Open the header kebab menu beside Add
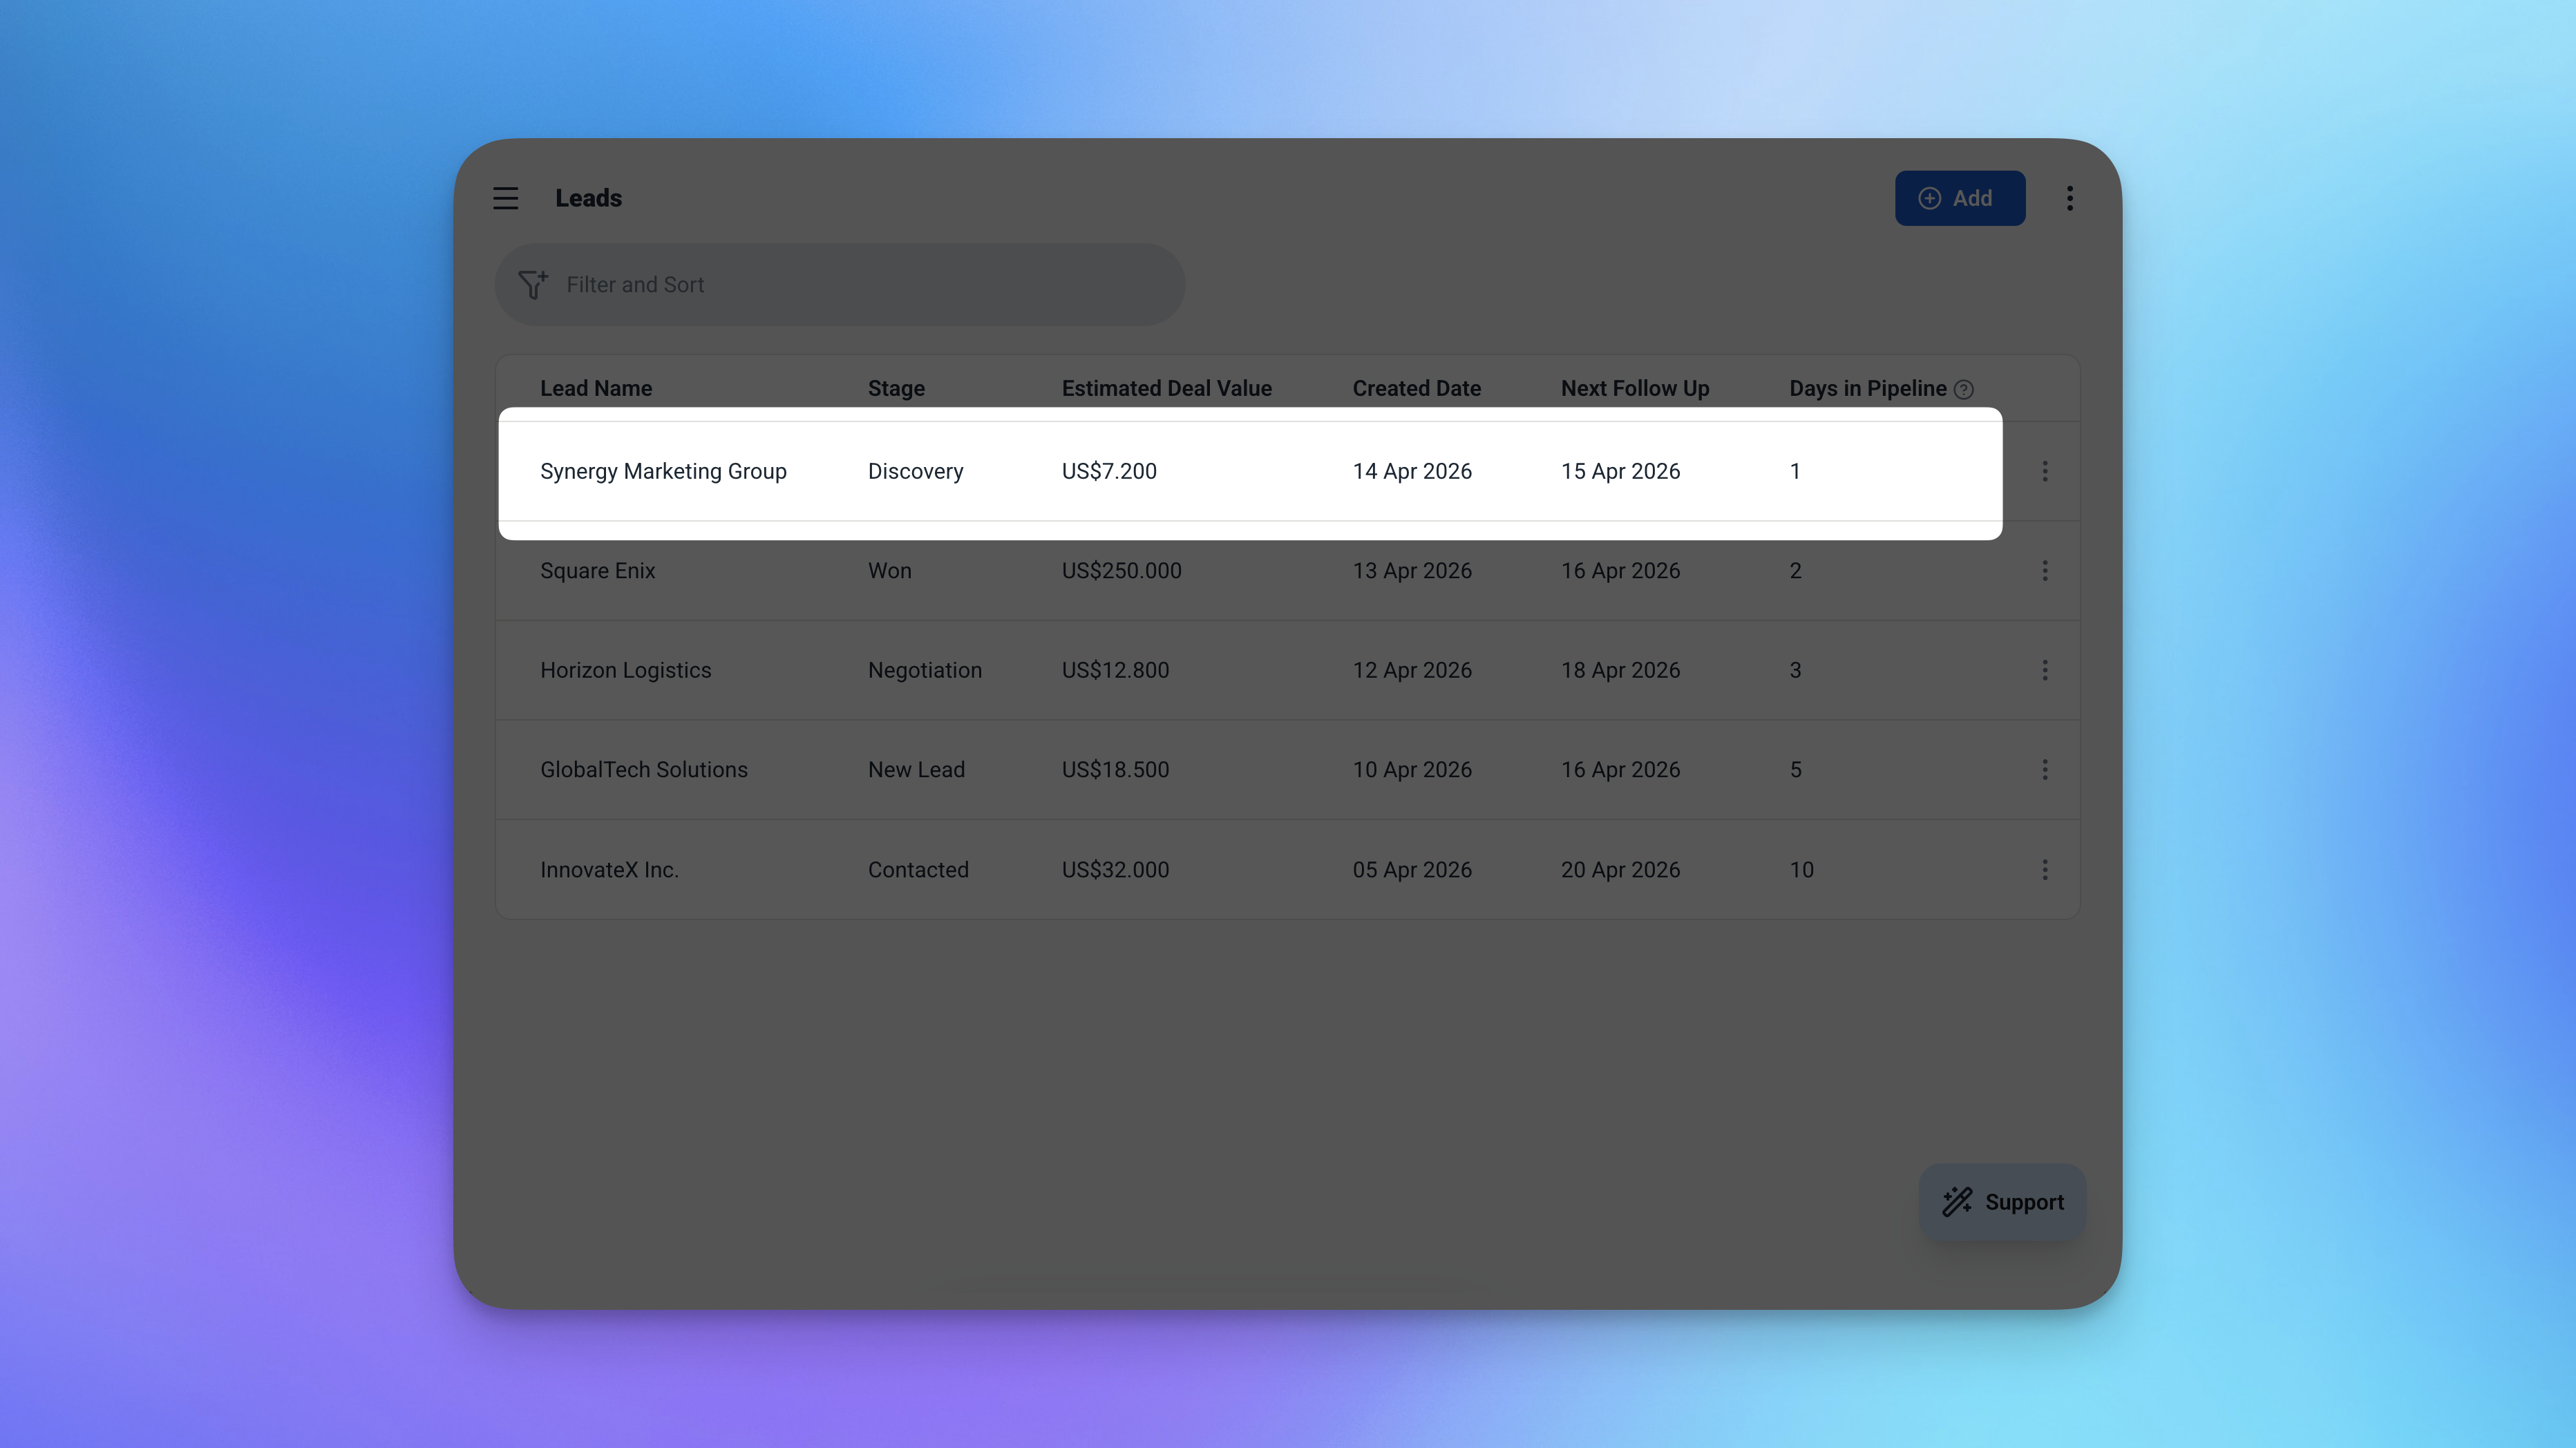The image size is (2576, 1448). 2069,198
